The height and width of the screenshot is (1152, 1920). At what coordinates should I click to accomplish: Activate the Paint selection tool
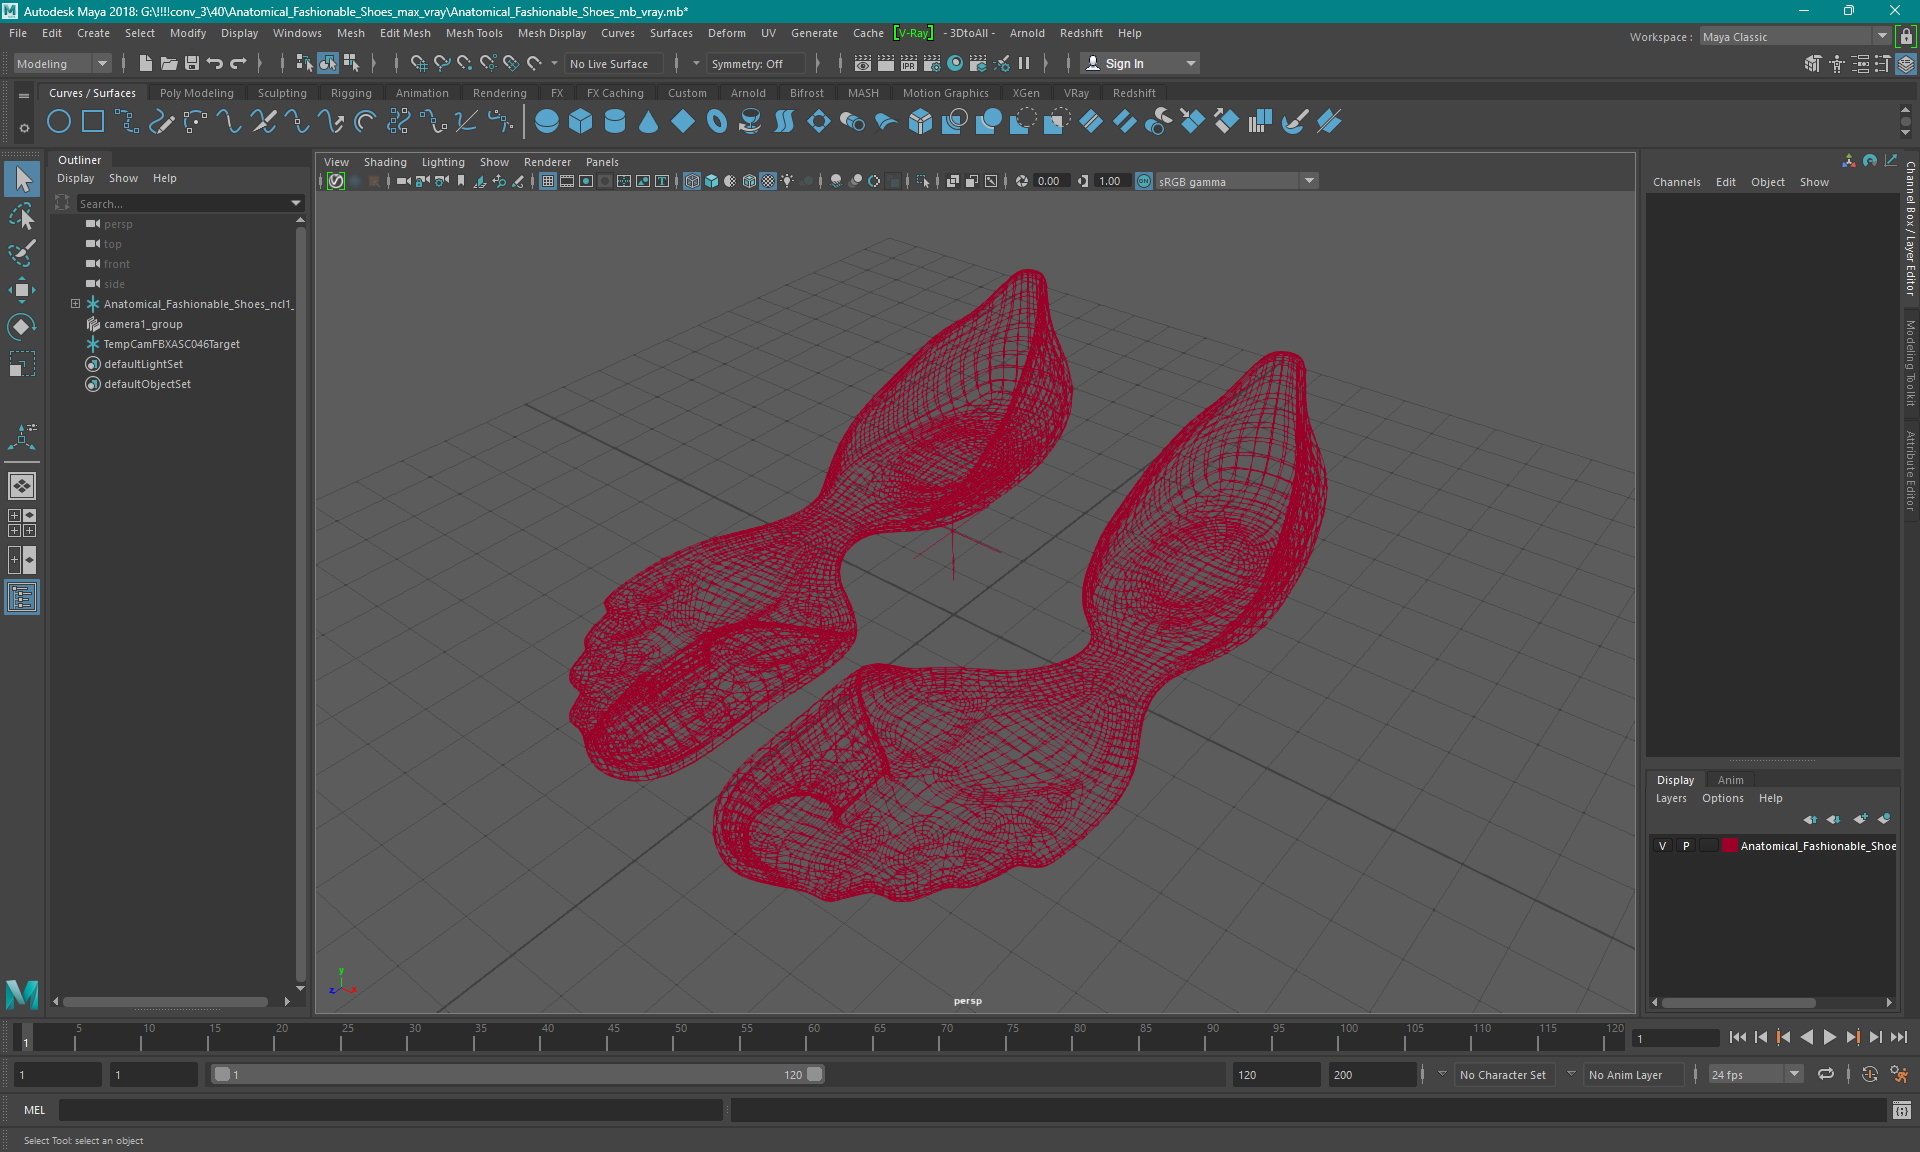[22, 253]
